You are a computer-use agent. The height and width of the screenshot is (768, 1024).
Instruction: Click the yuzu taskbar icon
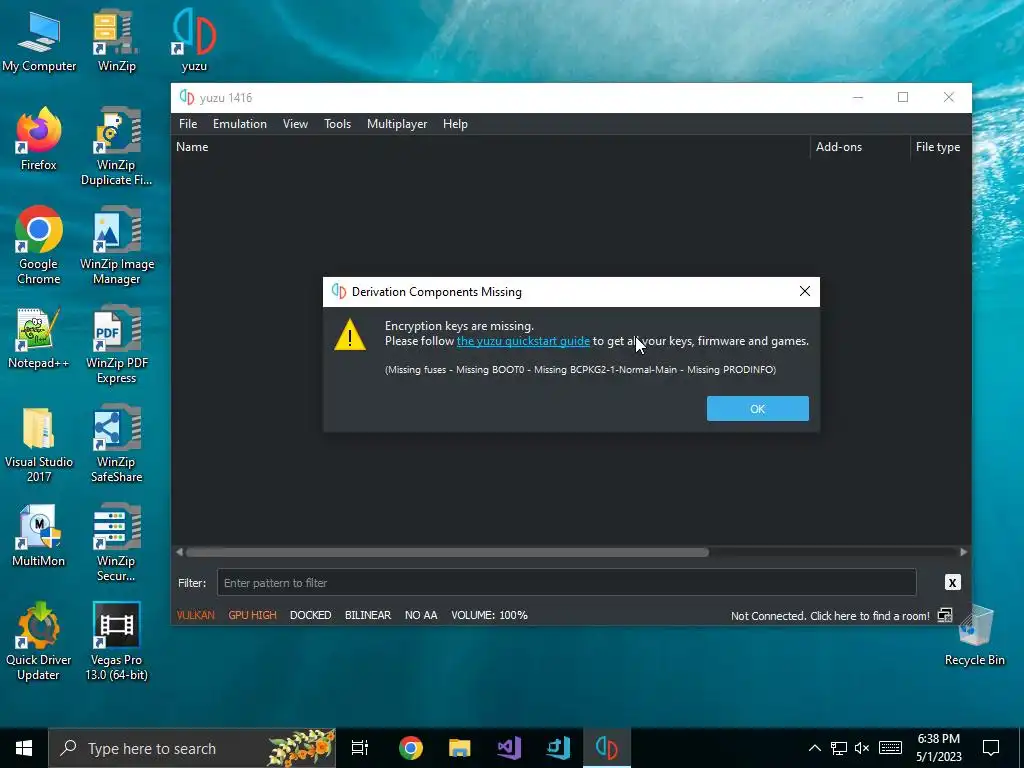tap(607, 748)
